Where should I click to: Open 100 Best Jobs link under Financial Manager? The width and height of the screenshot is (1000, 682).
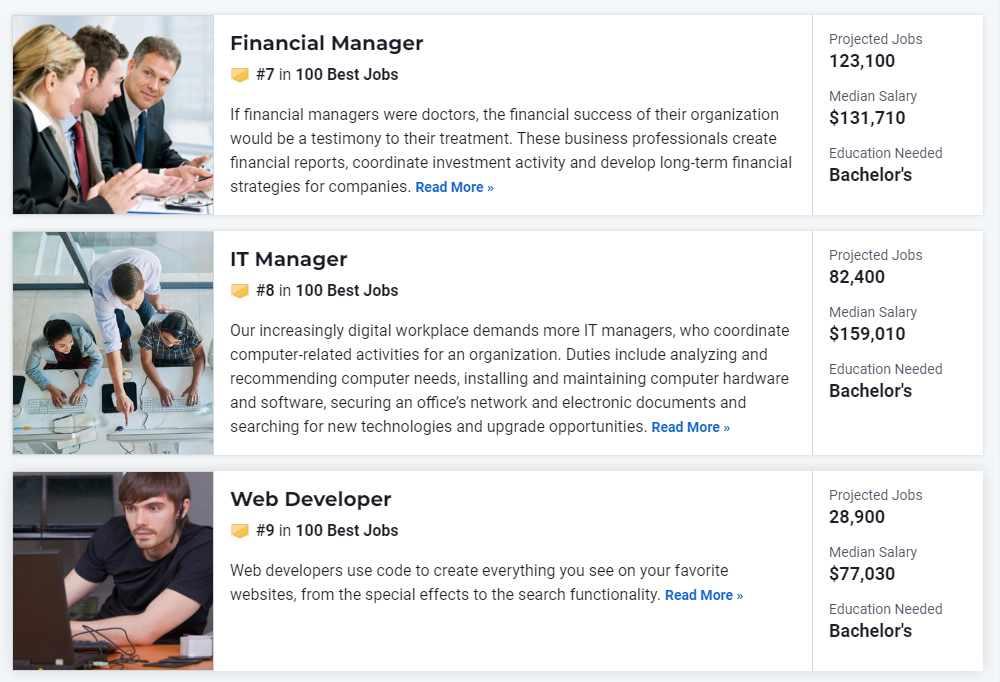tap(347, 75)
